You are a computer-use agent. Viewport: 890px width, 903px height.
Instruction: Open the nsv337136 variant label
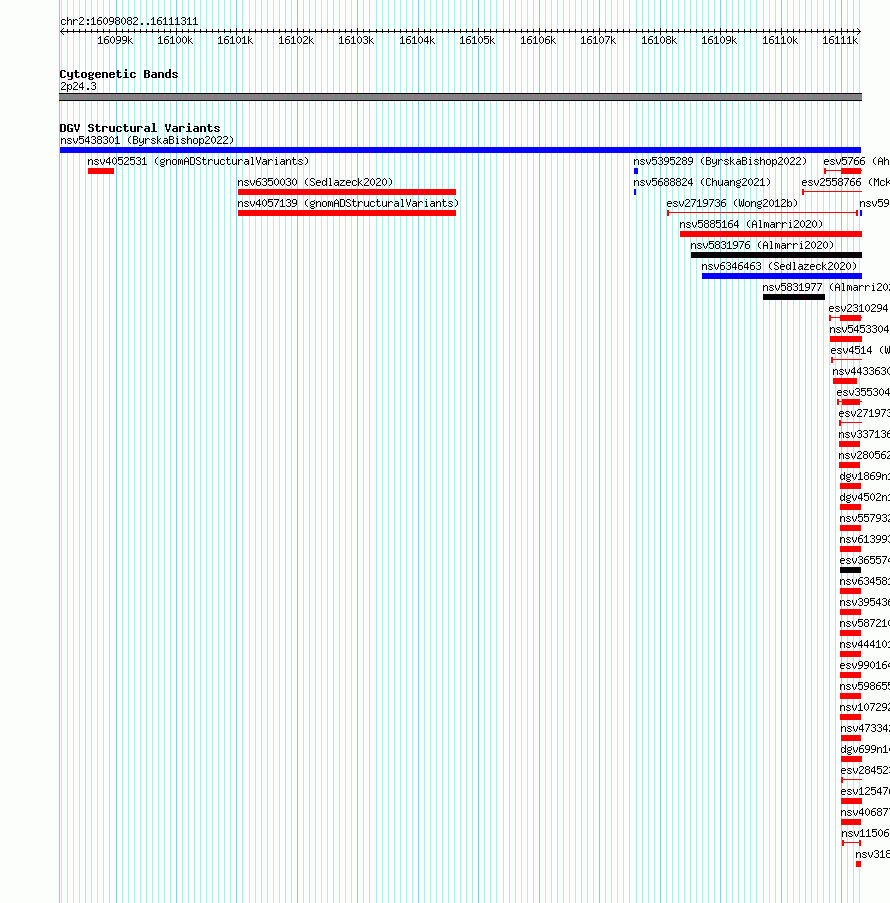click(864, 435)
